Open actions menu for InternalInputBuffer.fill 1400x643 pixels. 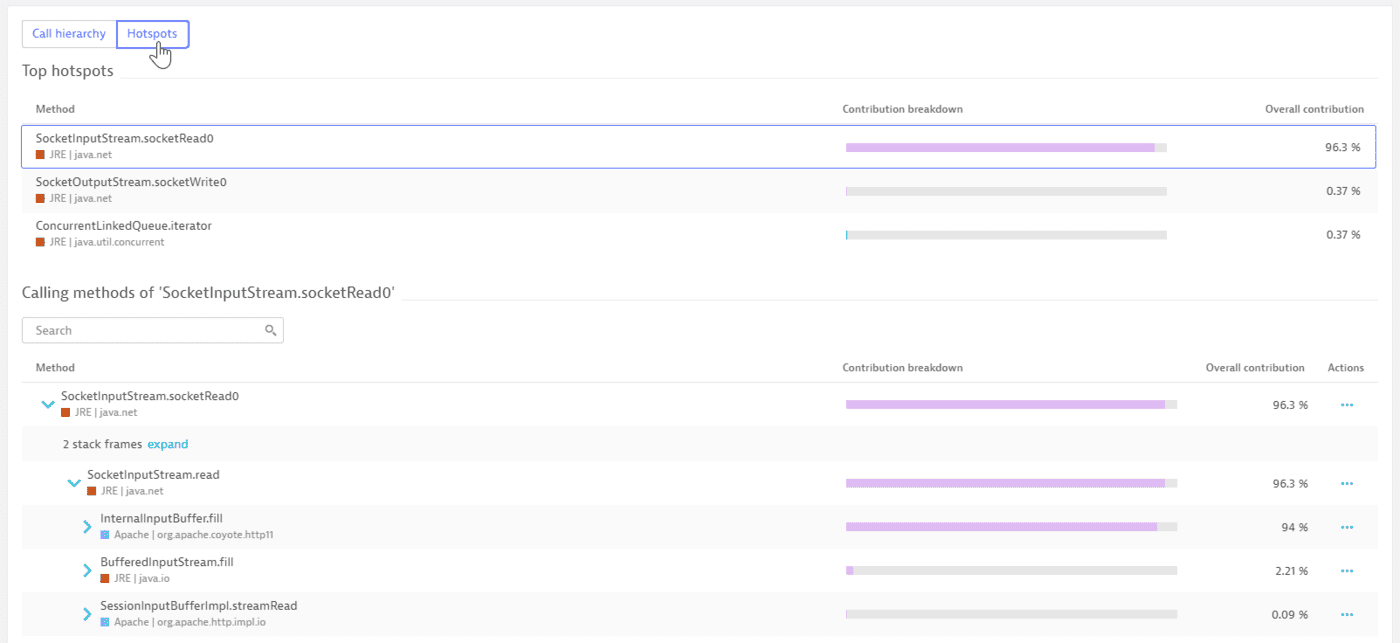pos(1346,527)
